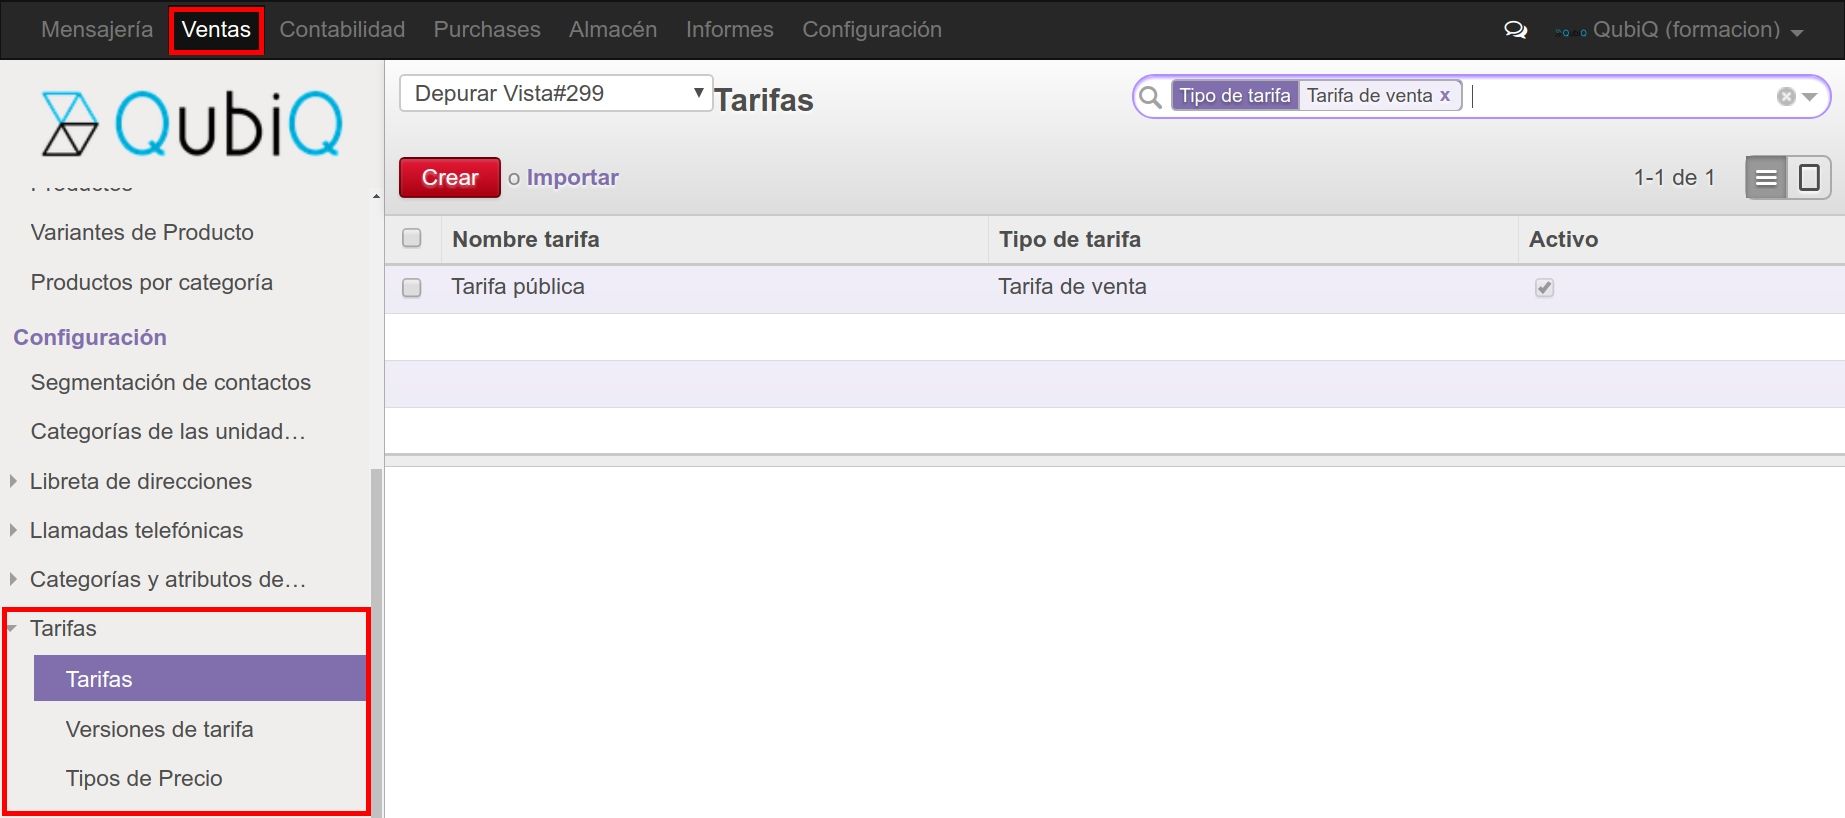Open the Depurar Vista#299 dropdown
Screen dimensions: 1845x818
pos(555,94)
